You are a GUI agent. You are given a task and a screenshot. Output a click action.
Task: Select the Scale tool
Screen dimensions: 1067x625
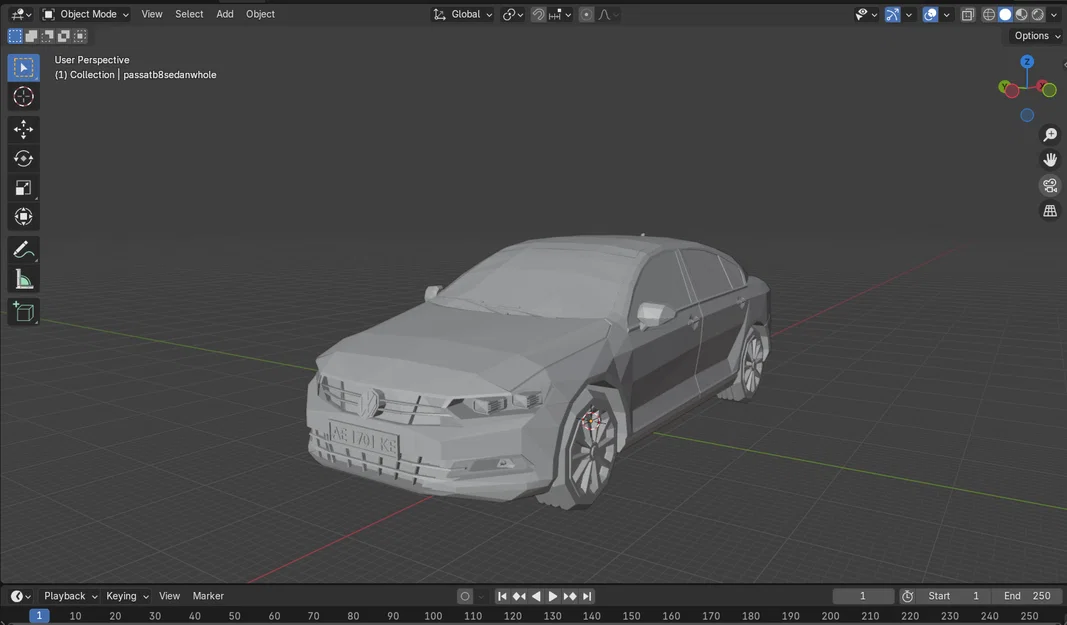23,187
